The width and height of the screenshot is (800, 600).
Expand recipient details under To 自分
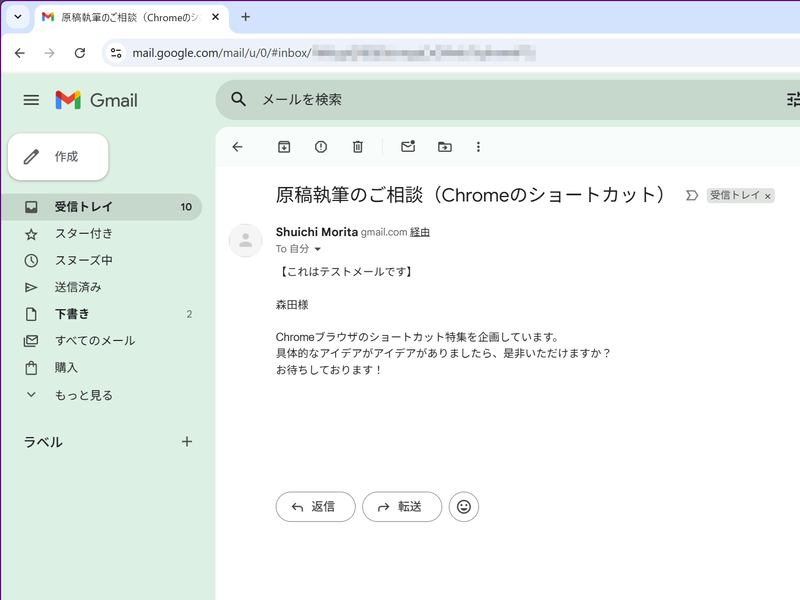(317, 249)
